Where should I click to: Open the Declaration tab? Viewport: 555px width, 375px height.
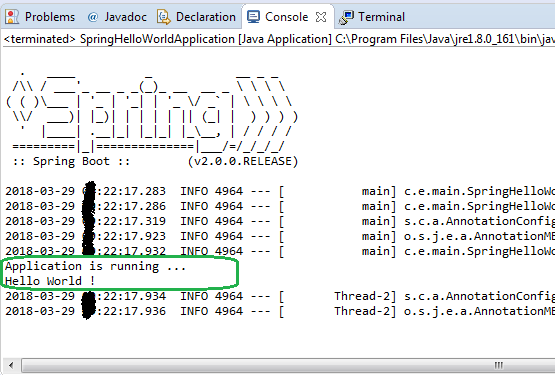(196, 17)
